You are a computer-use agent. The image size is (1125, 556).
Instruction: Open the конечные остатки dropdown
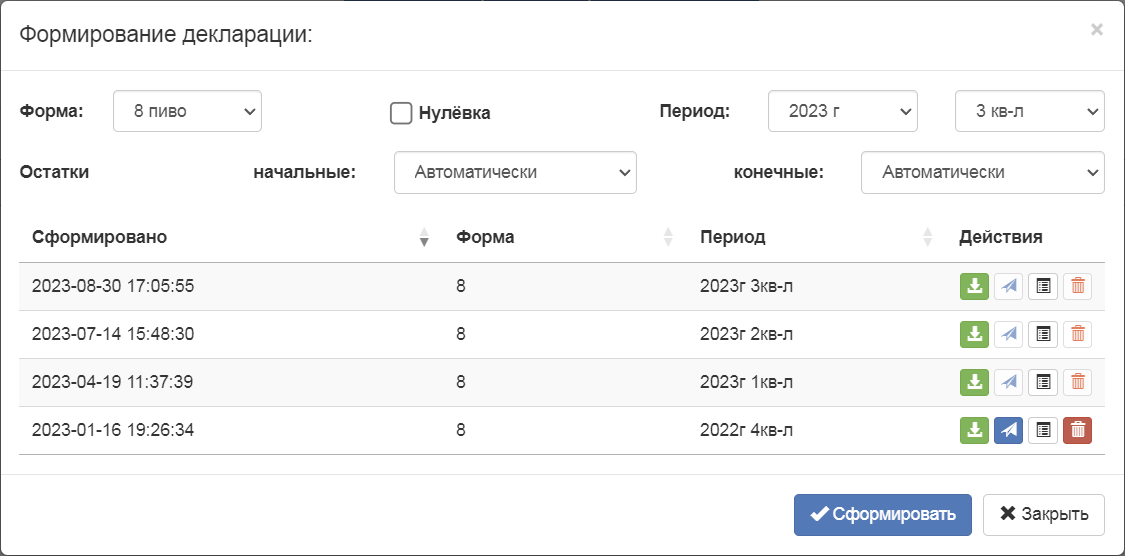982,172
